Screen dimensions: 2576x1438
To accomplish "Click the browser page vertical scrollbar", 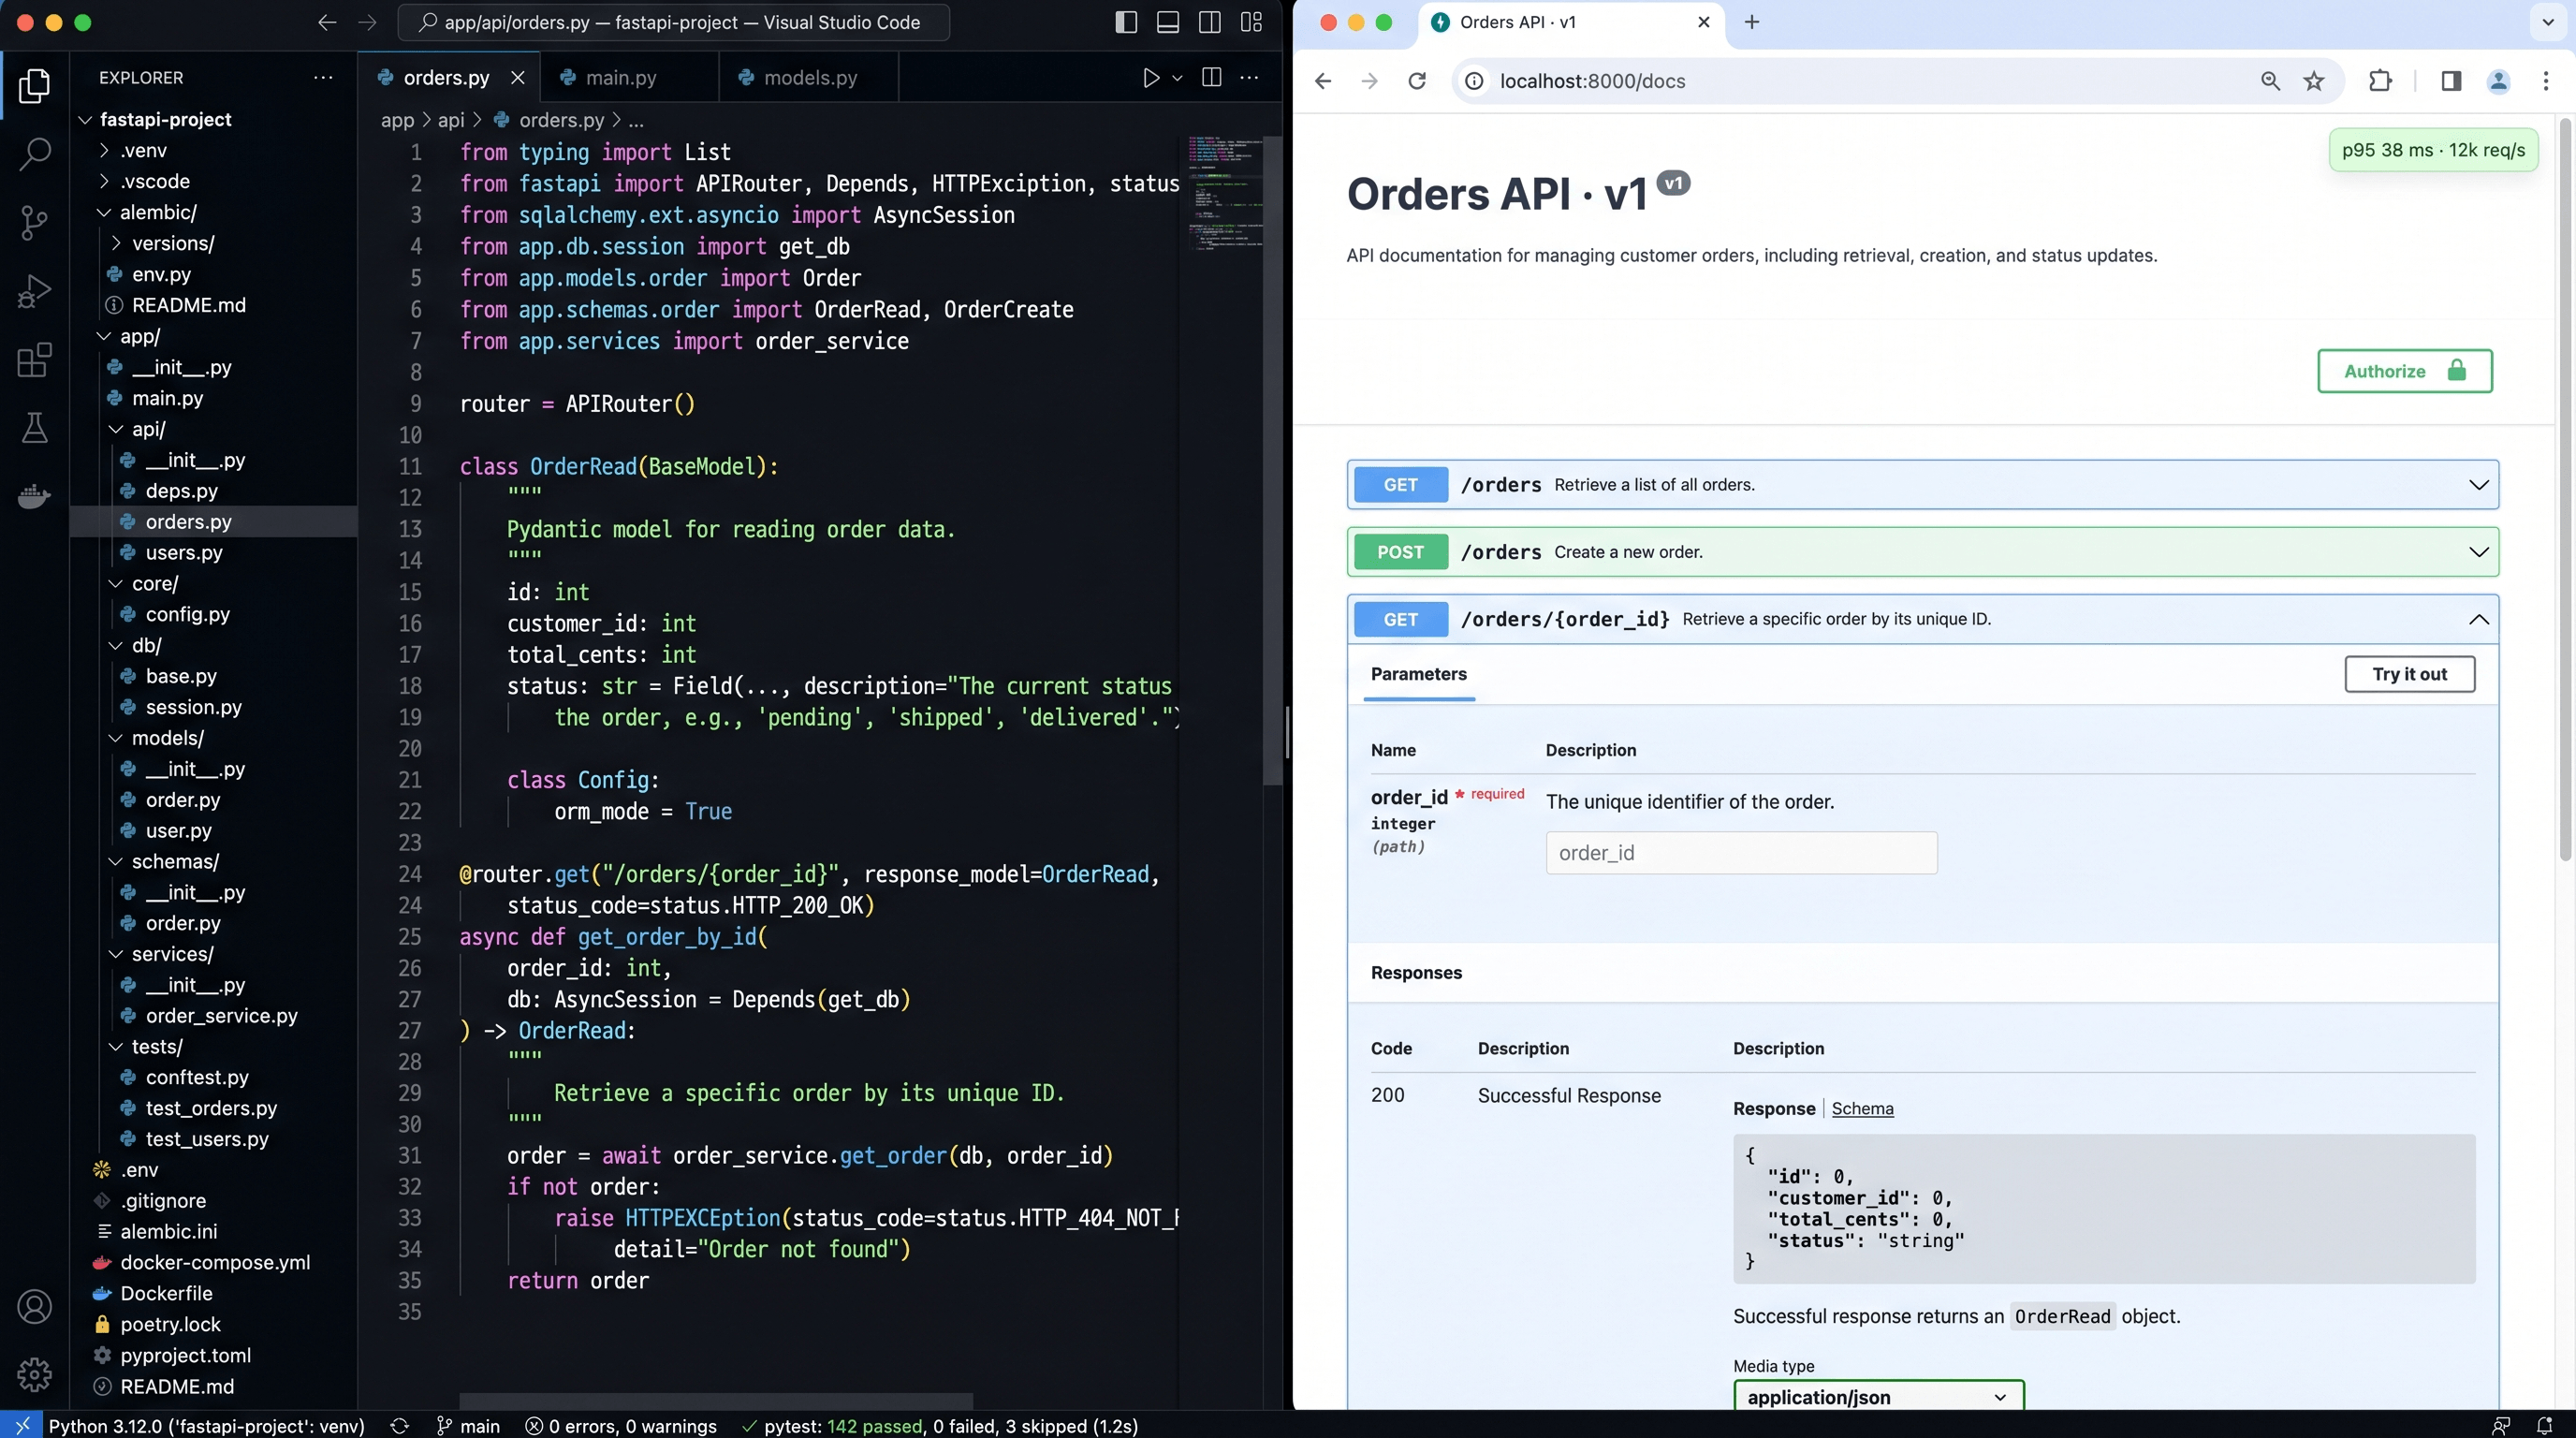I will coord(2564,490).
